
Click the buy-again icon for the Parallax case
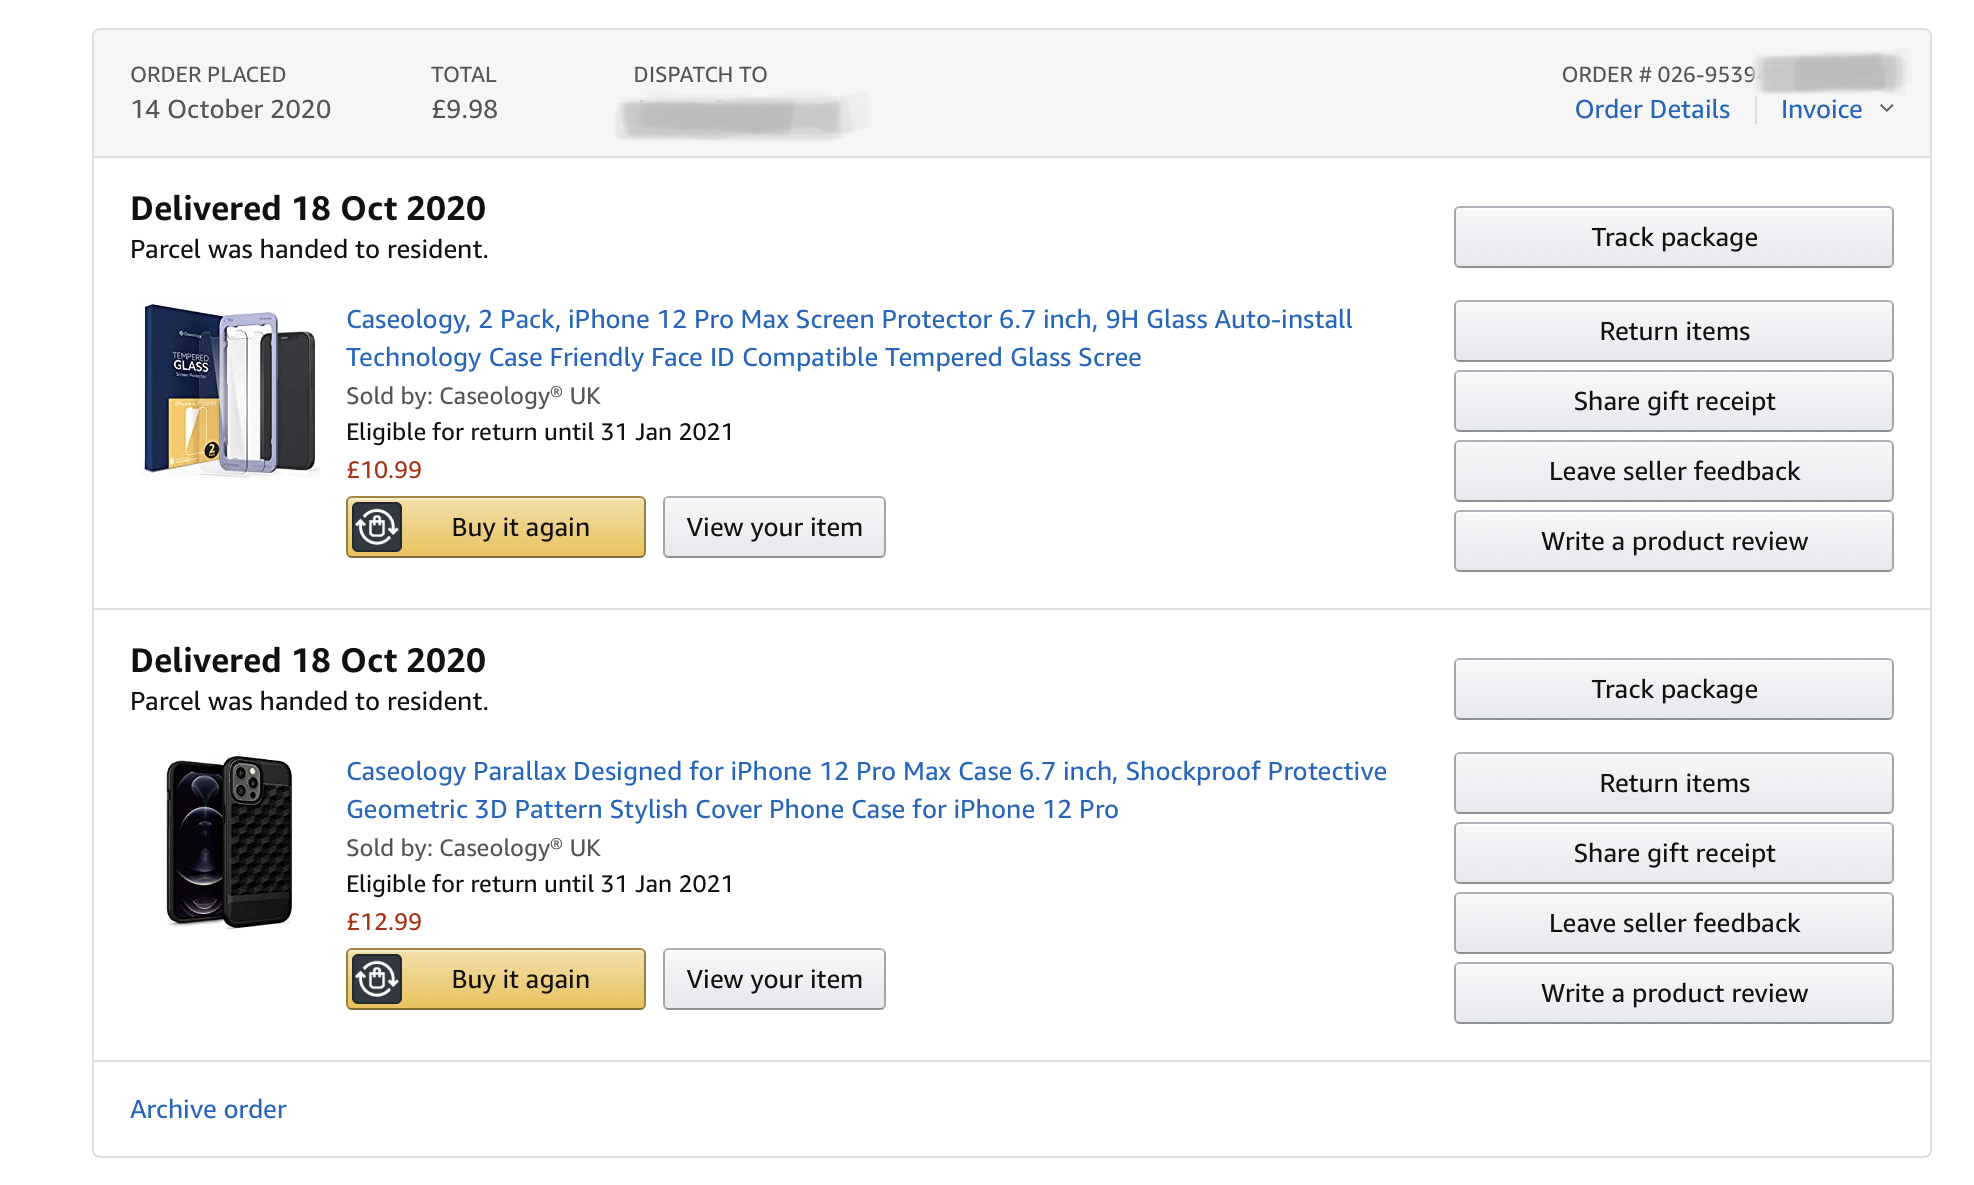pyautogui.click(x=377, y=979)
